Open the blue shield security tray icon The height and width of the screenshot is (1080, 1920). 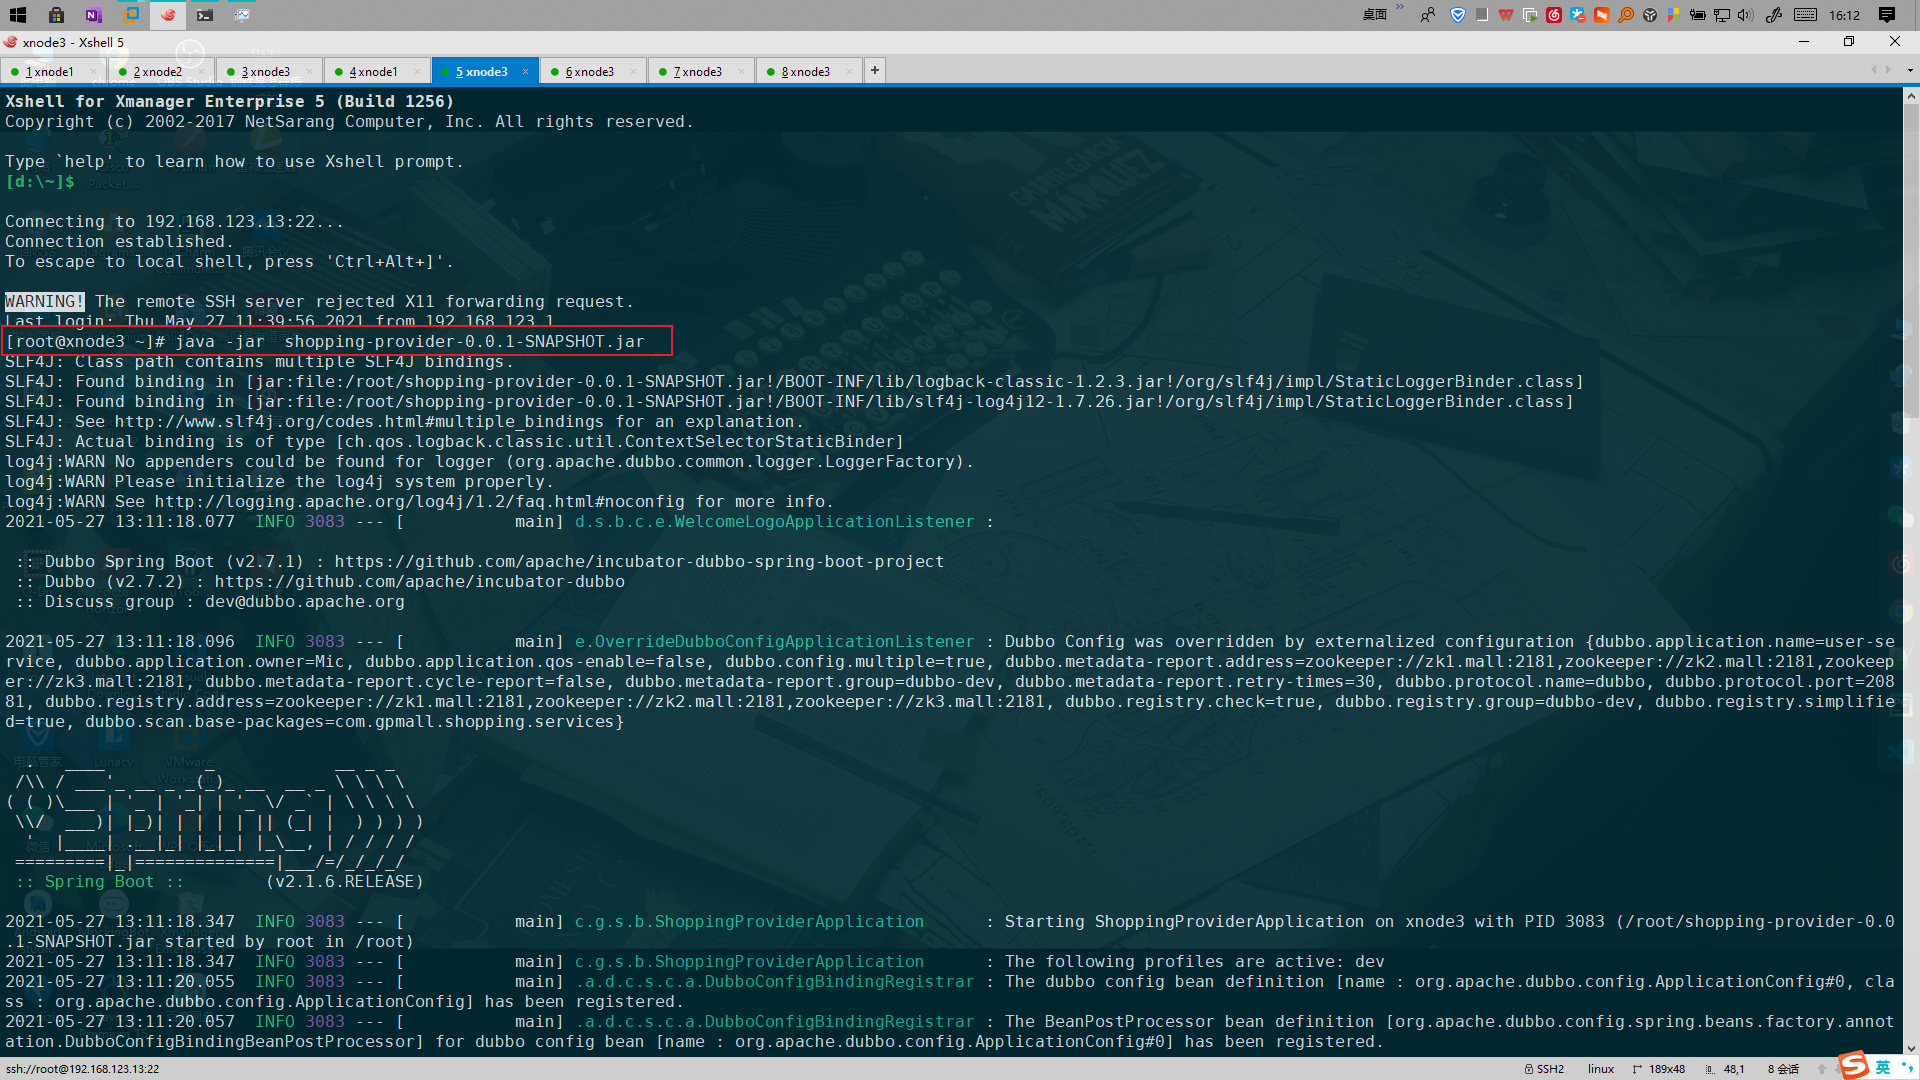[x=1458, y=15]
